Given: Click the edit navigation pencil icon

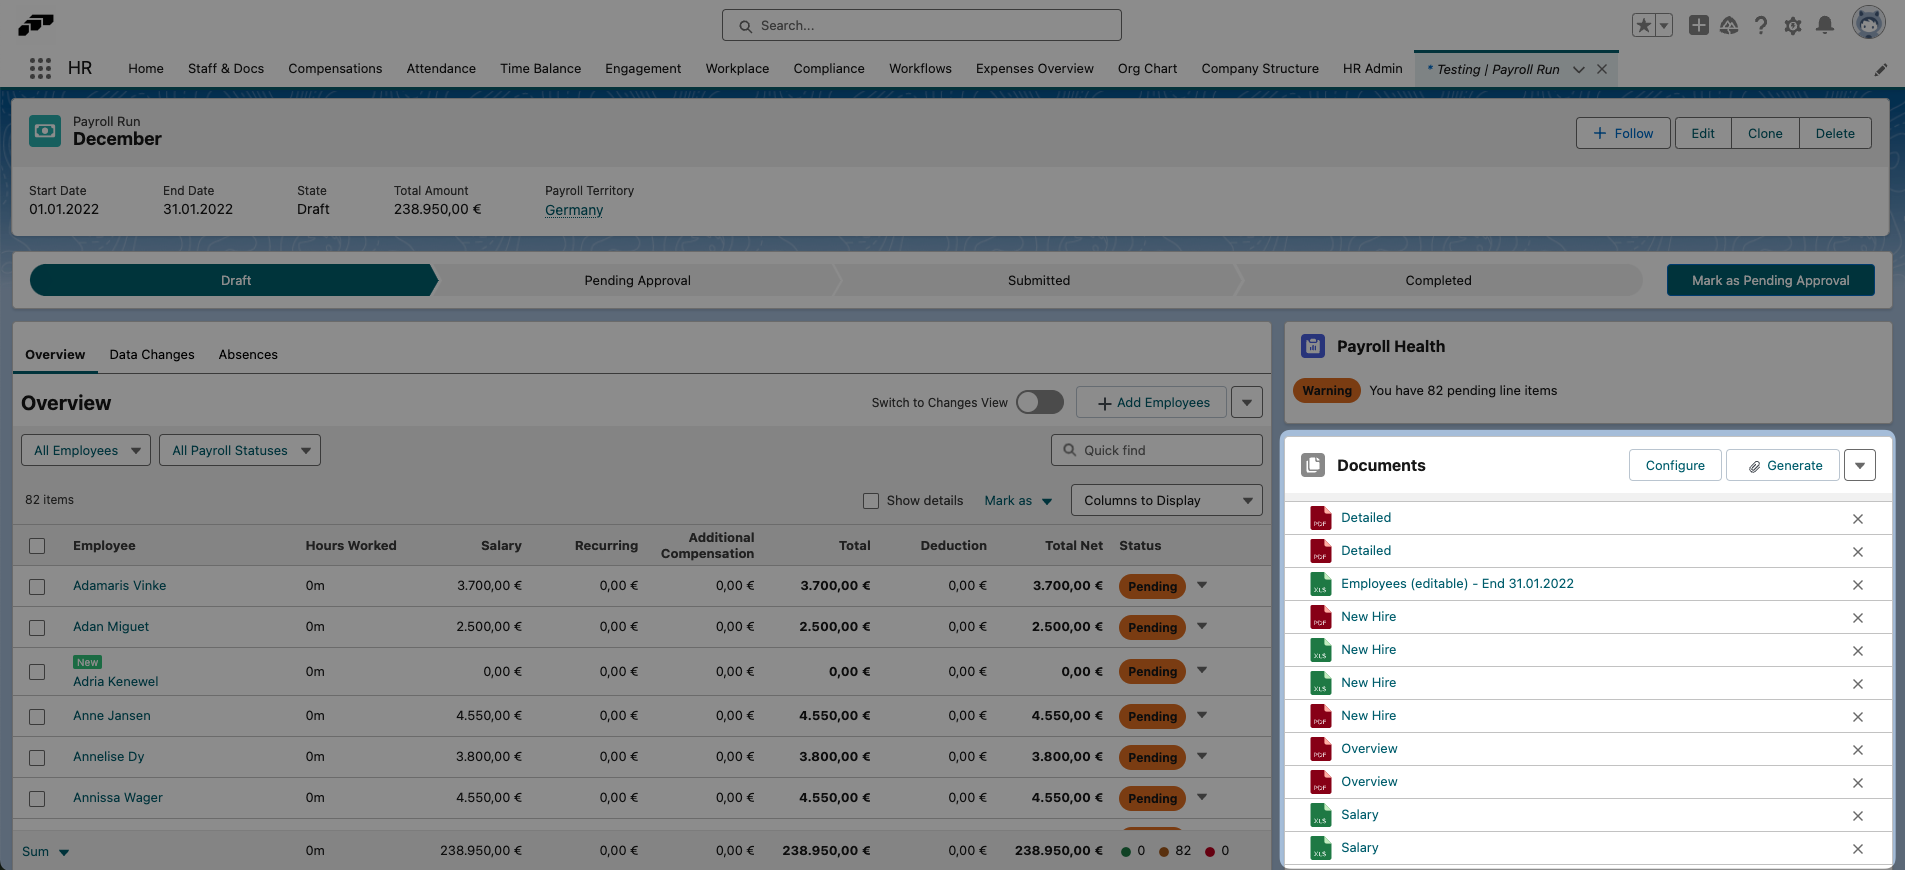Looking at the screenshot, I should click(x=1880, y=69).
